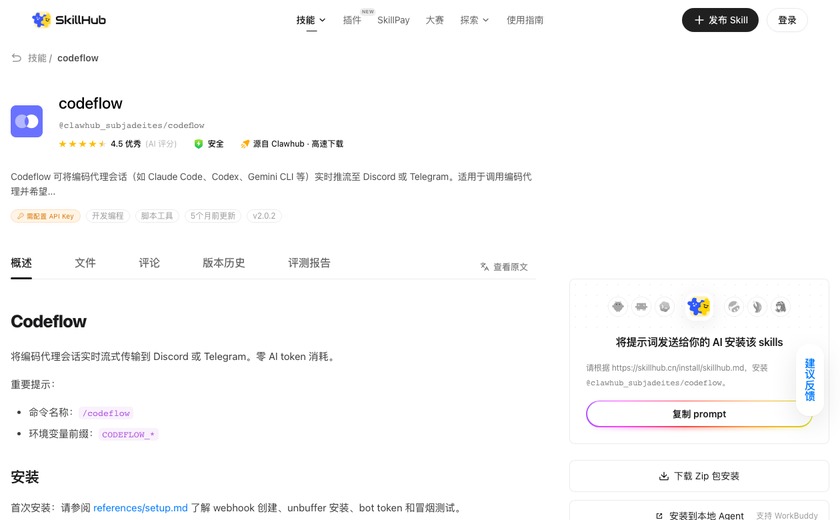Click the rocket icon beside 源自 Clawhub
This screenshot has width=840, height=520.
tap(245, 144)
